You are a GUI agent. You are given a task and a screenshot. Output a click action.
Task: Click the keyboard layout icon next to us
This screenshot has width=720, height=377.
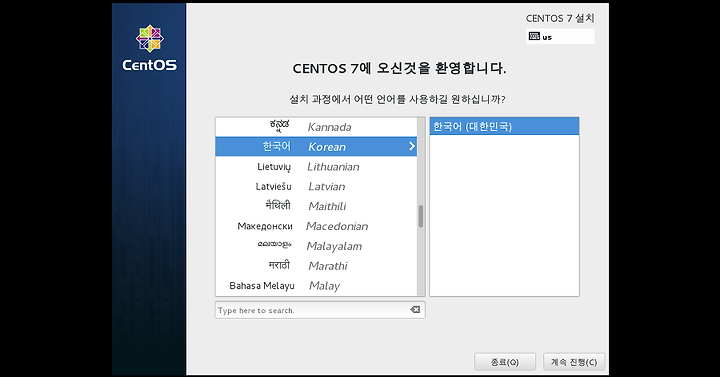534,36
